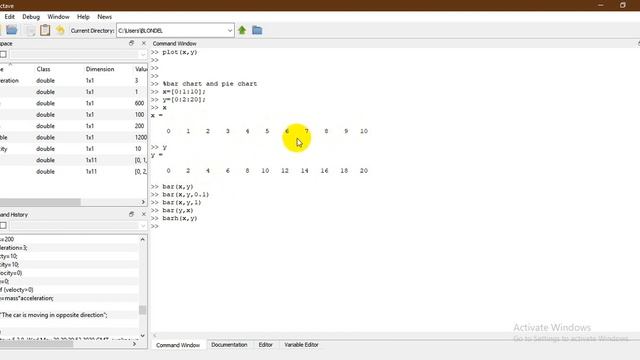Click the Workspace horizontal scrollbar thumb

click(x=40, y=202)
